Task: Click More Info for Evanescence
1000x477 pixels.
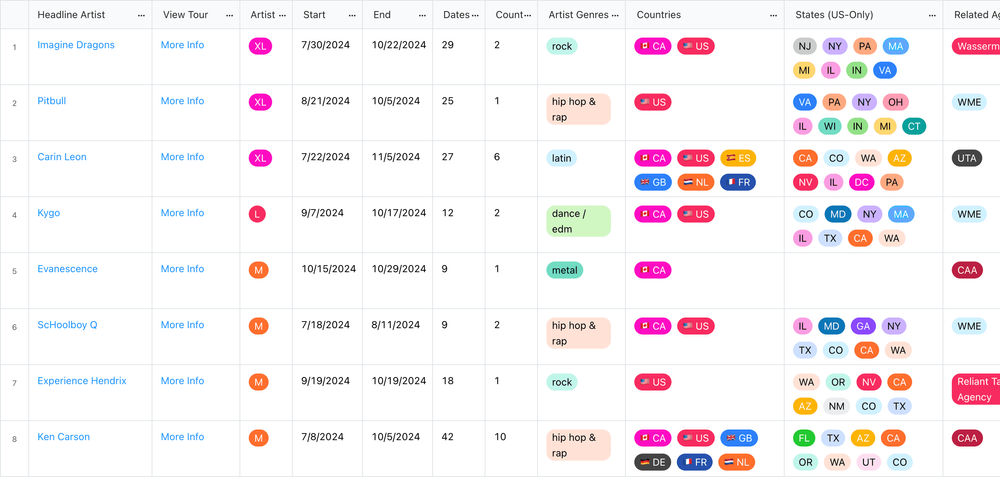Action: coord(182,269)
